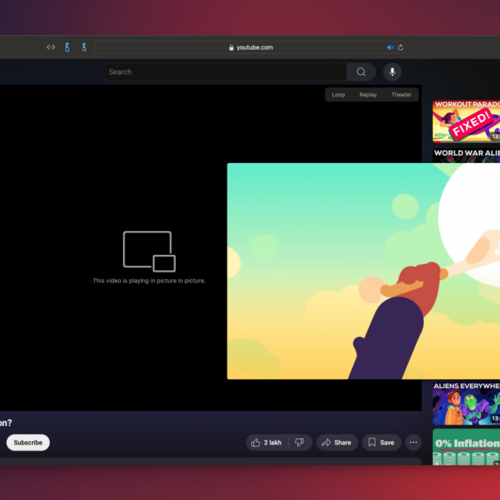This screenshot has width=500, height=500.
Task: Click the floating picture-in-picture video window
Action: point(363,271)
